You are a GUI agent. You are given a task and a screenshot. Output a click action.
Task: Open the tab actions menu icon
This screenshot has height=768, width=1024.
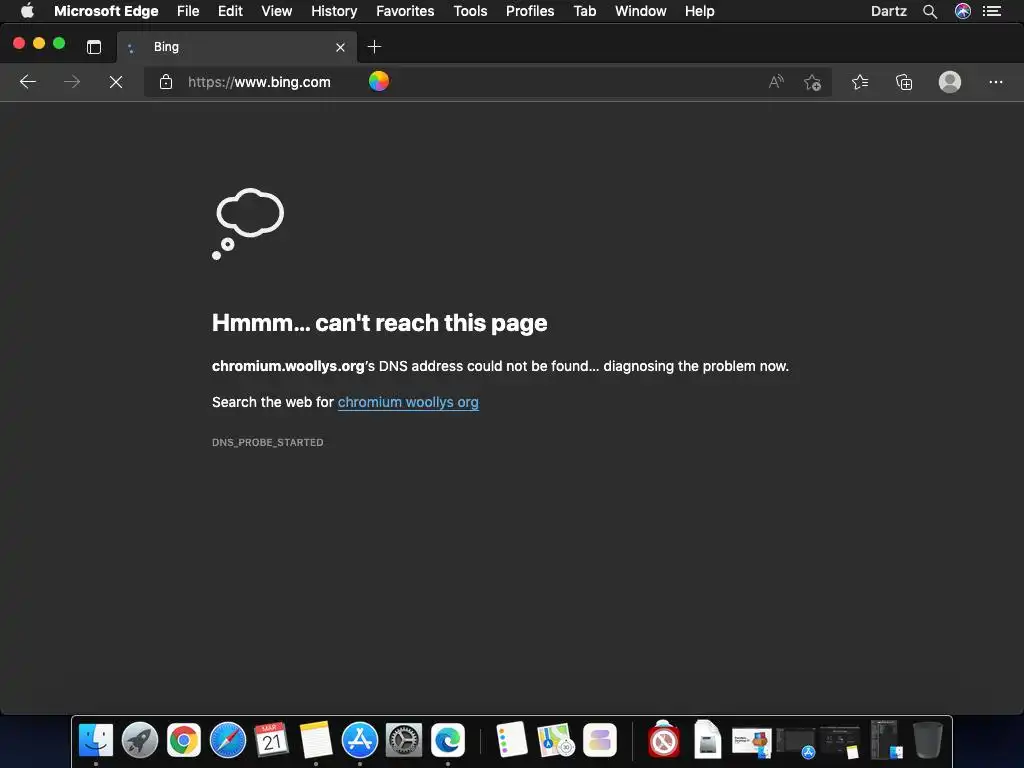[x=94, y=47]
